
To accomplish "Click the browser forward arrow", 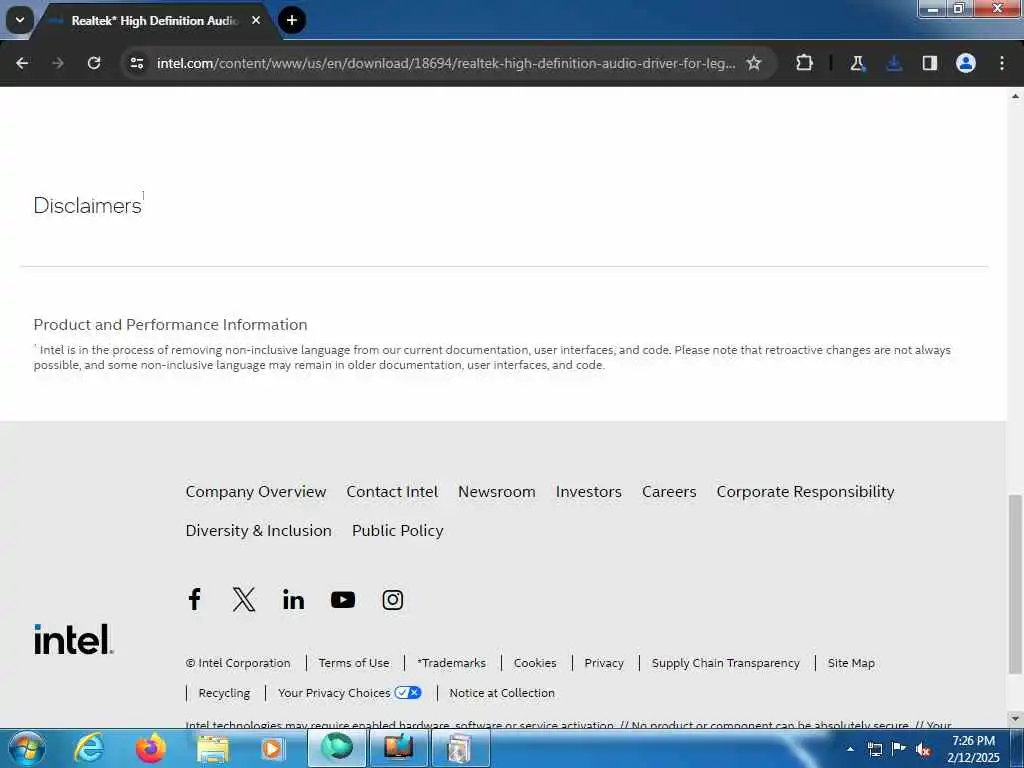I will (x=57, y=63).
